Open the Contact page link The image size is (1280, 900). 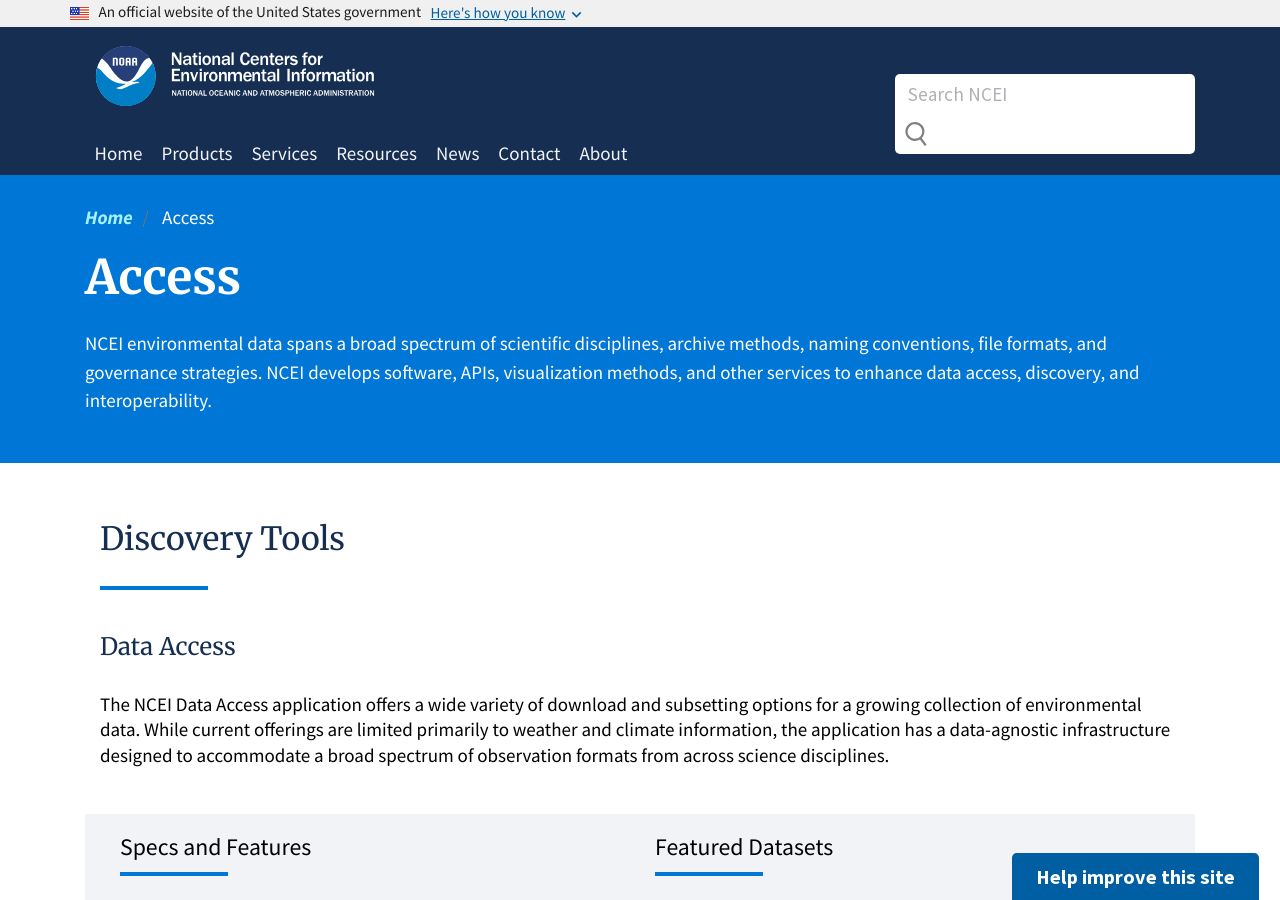point(529,153)
